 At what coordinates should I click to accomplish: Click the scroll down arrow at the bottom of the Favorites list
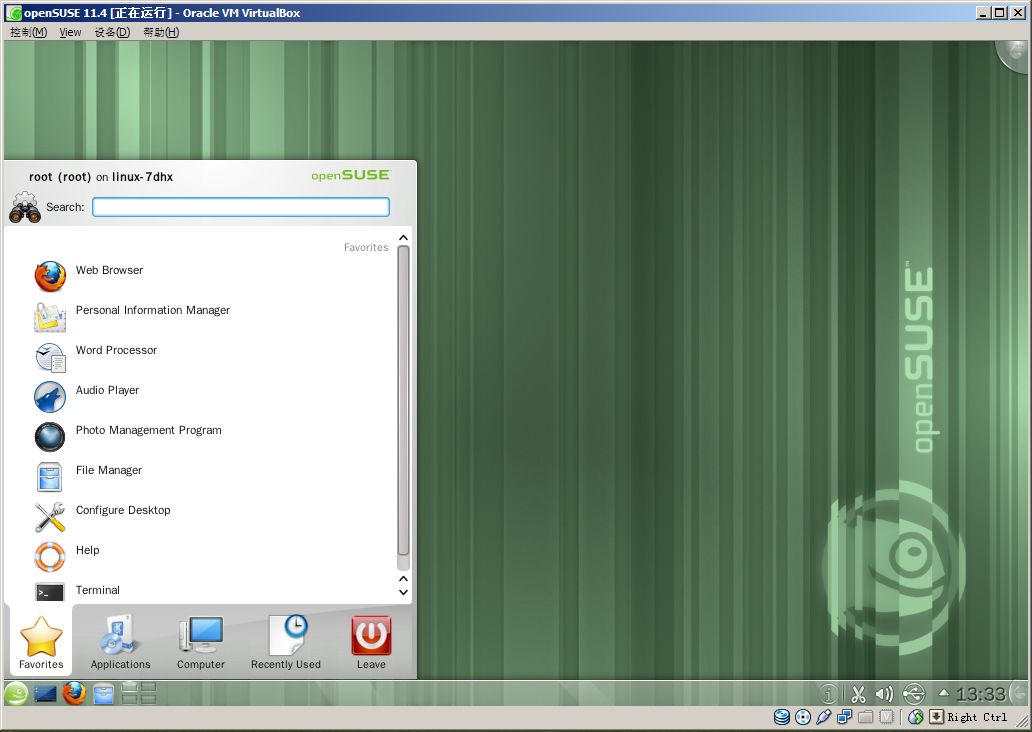pyautogui.click(x=403, y=592)
